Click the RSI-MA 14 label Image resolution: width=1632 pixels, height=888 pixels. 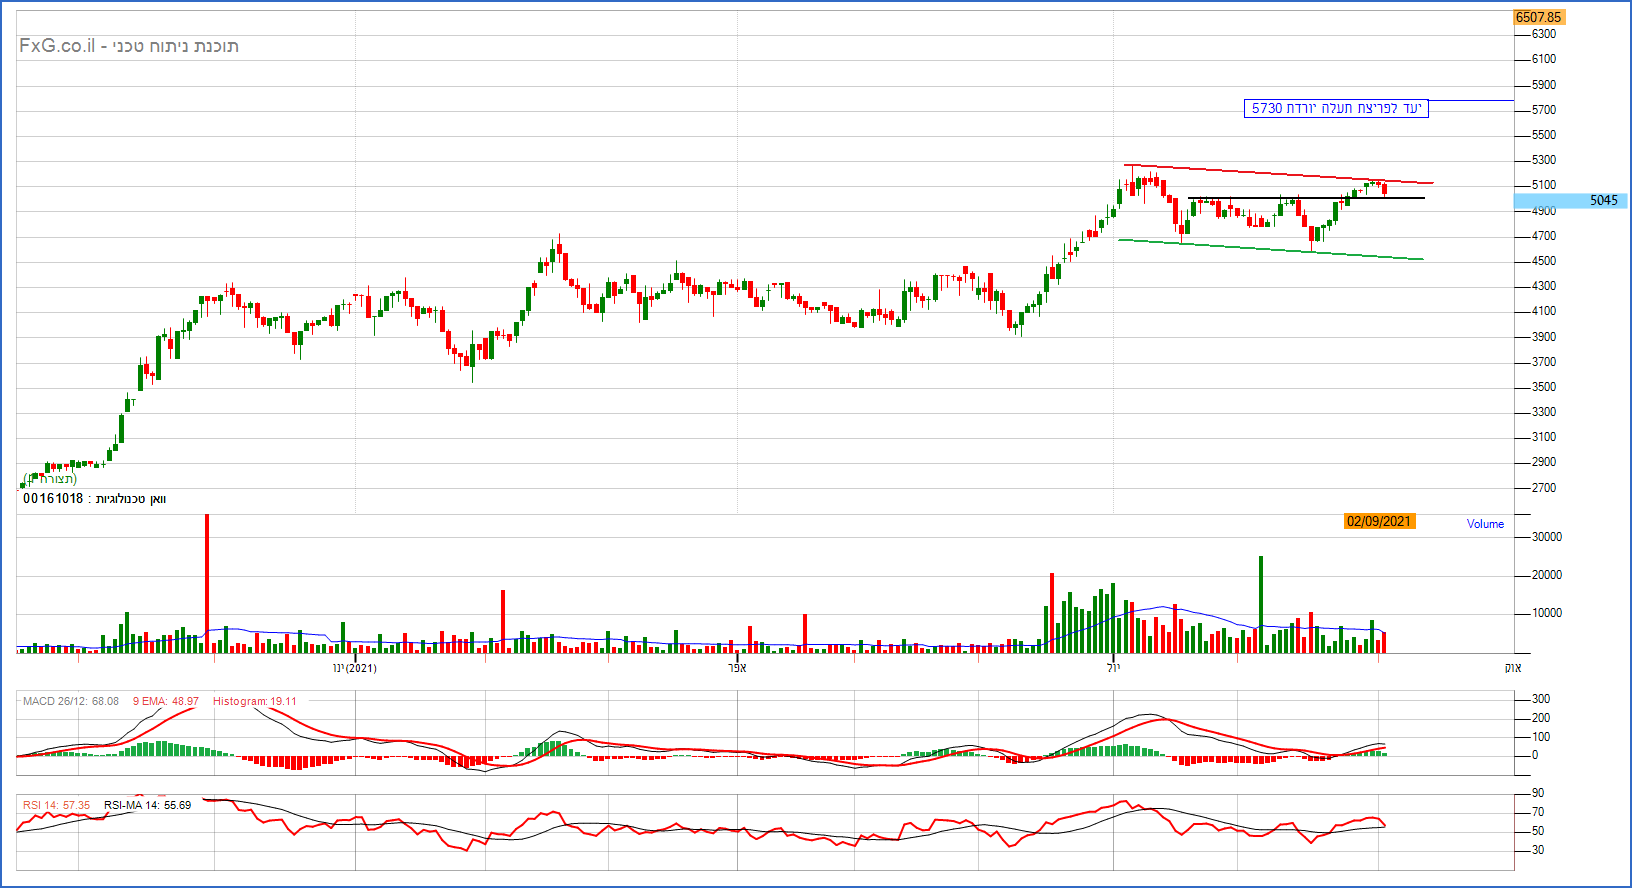coord(147,805)
